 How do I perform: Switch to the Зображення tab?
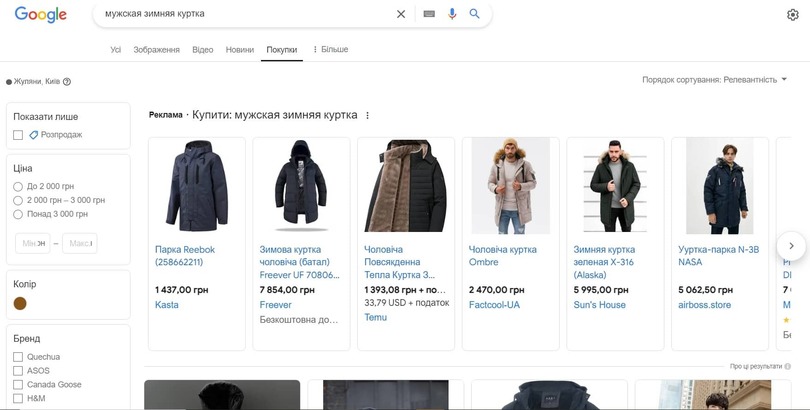point(157,50)
